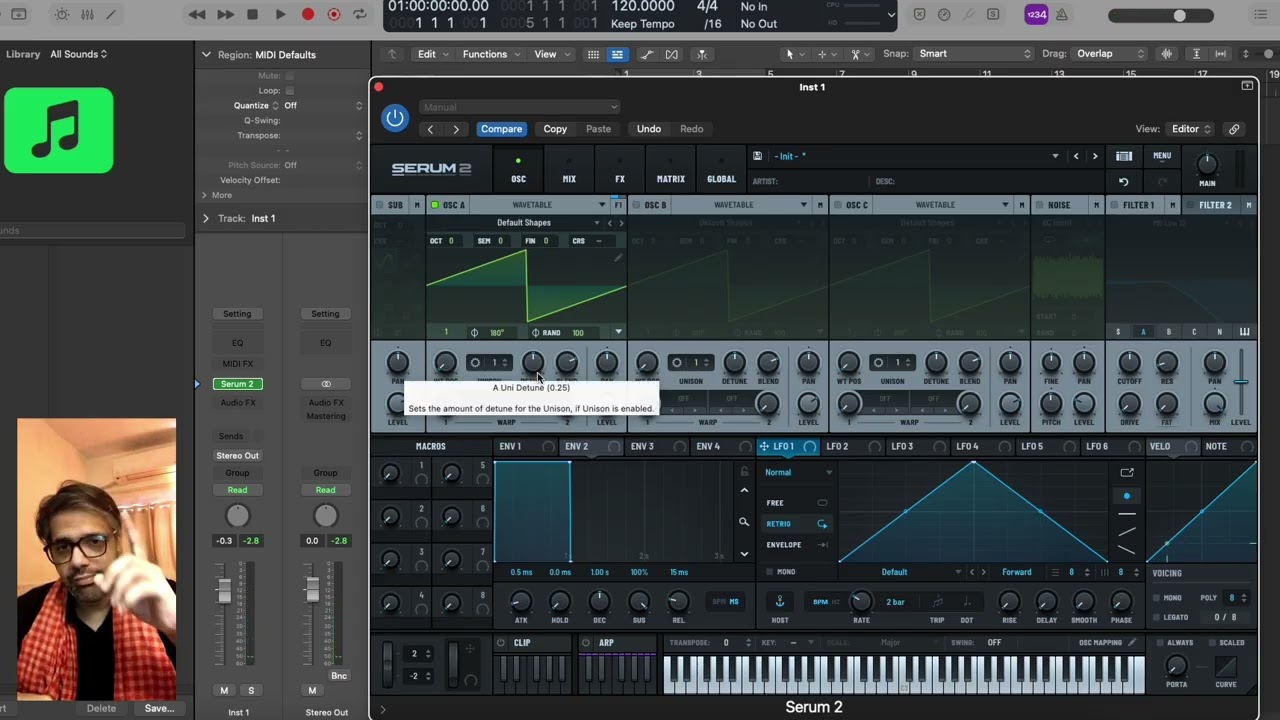The image size is (1280, 720).
Task: Open the mixer icon in control bar
Action: tap(87, 15)
